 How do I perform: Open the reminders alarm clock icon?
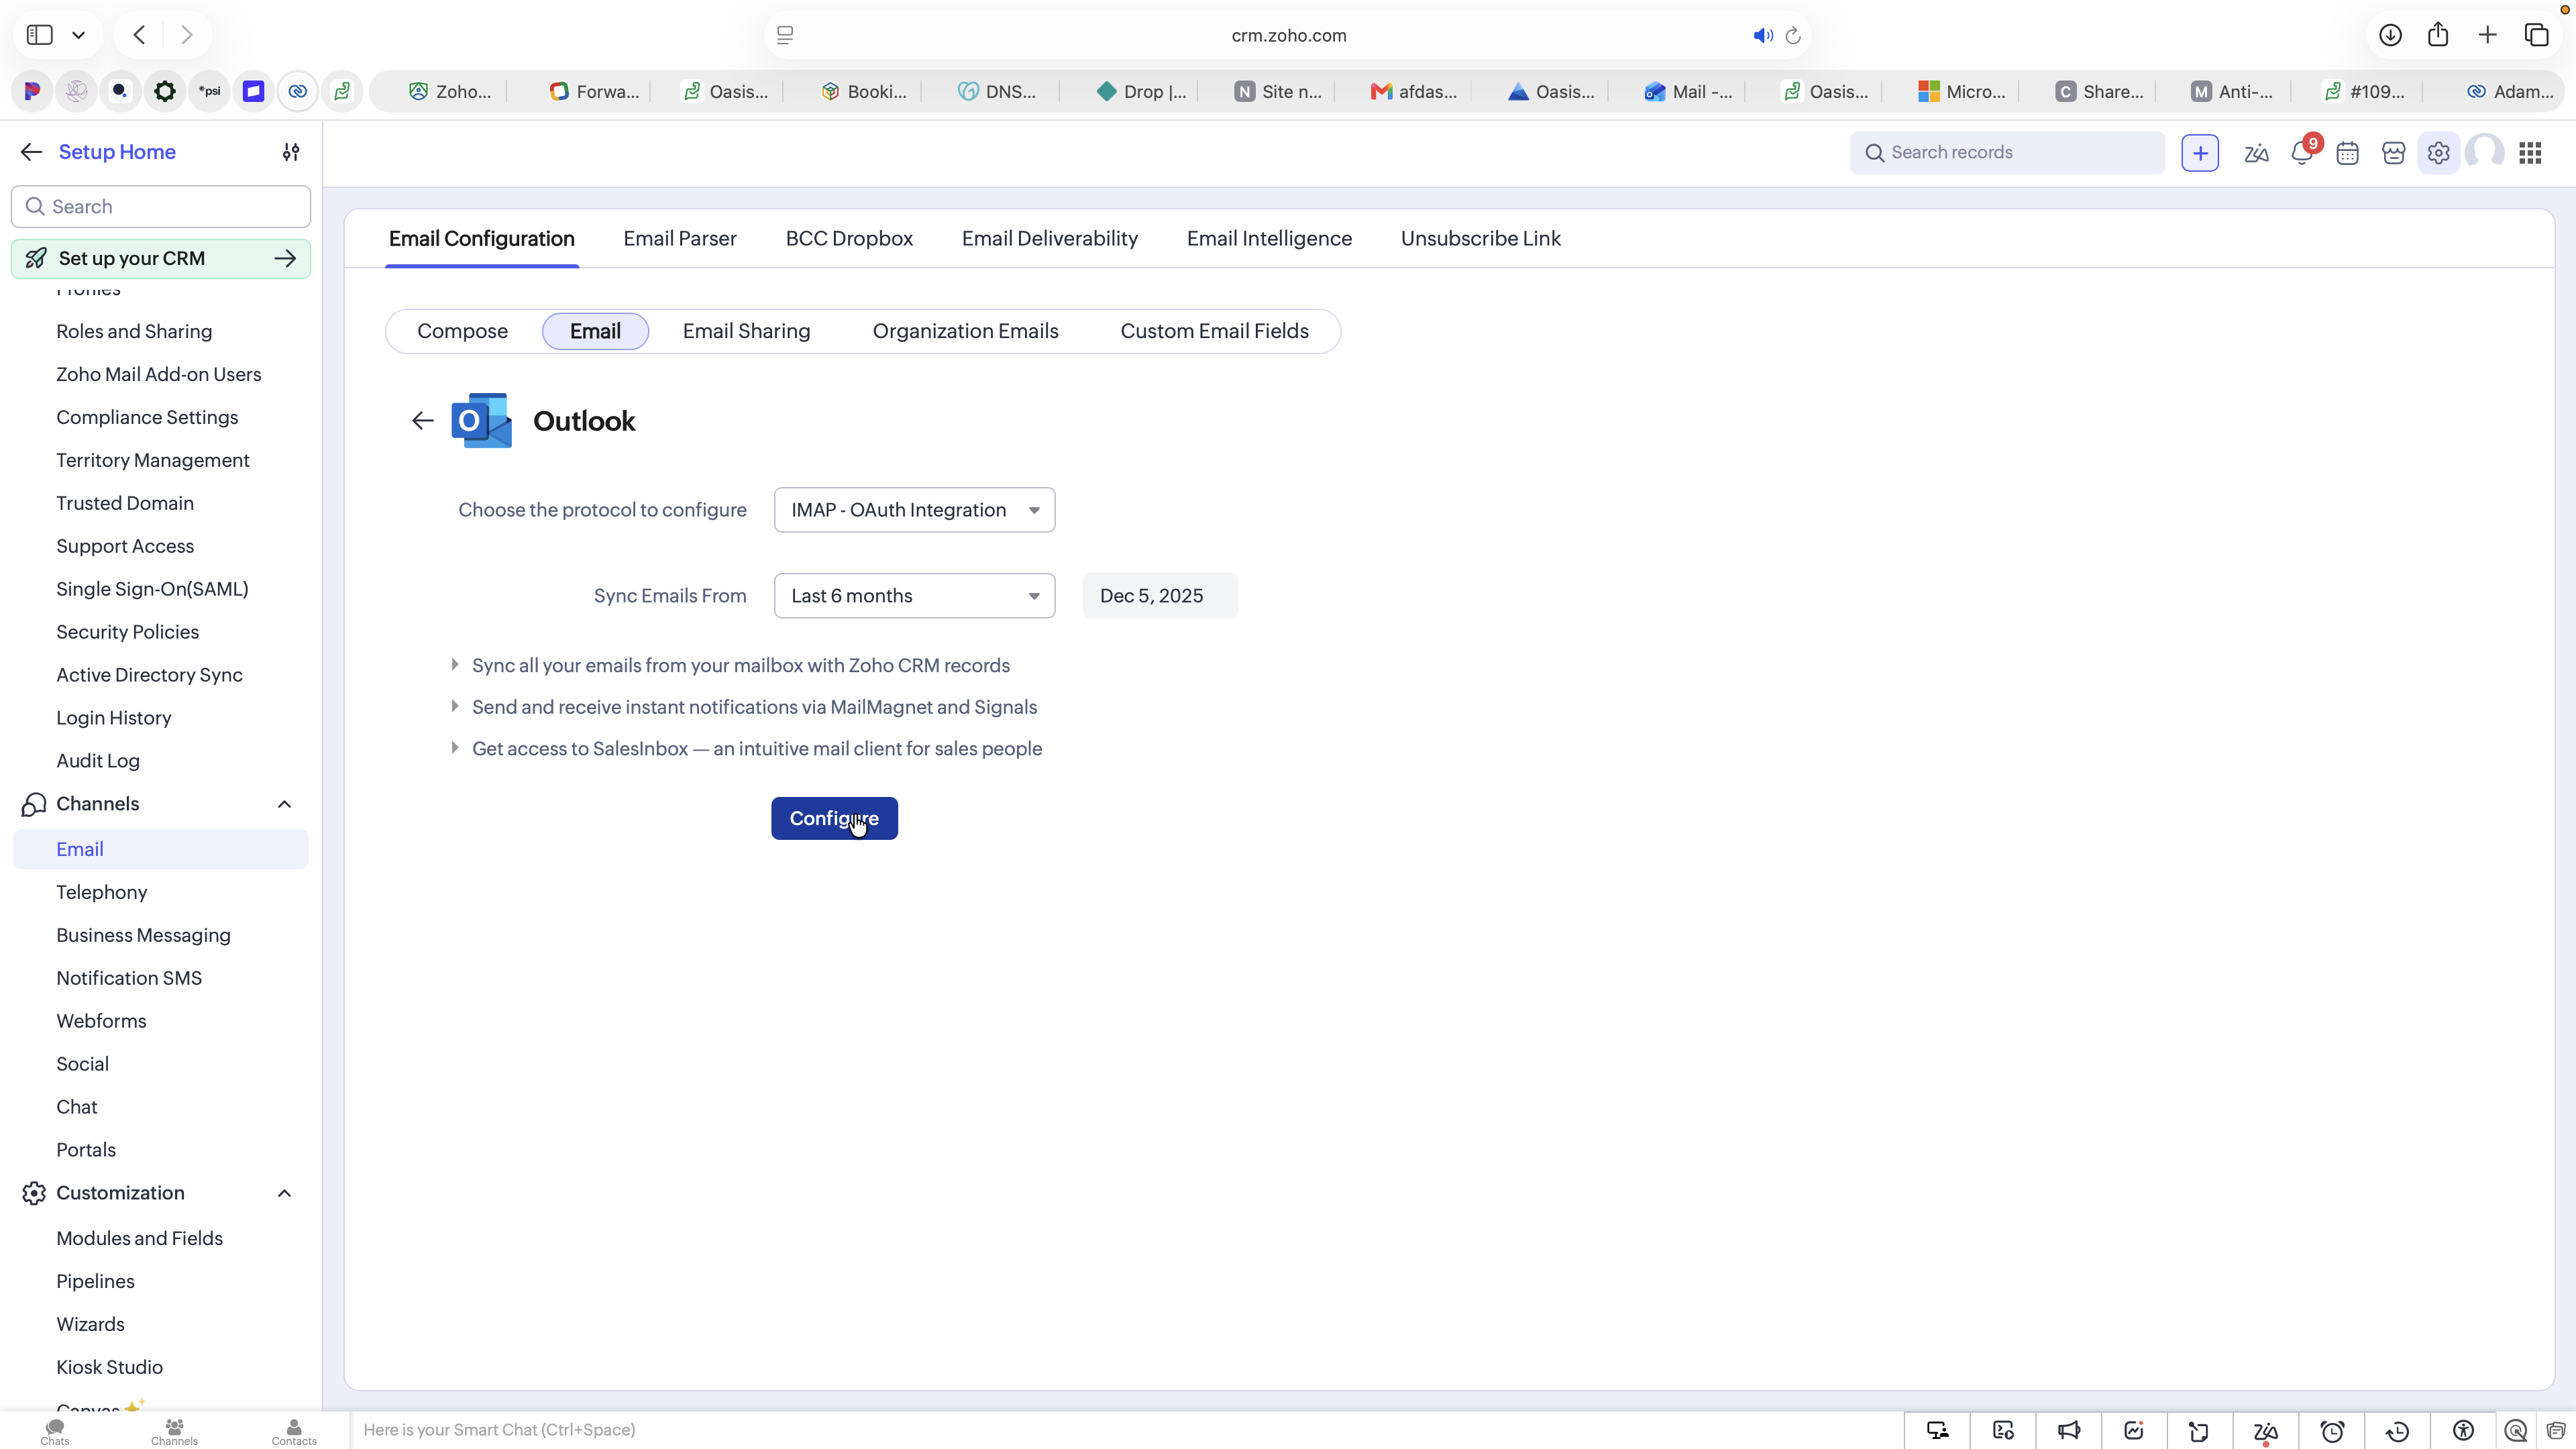coord(2332,1431)
